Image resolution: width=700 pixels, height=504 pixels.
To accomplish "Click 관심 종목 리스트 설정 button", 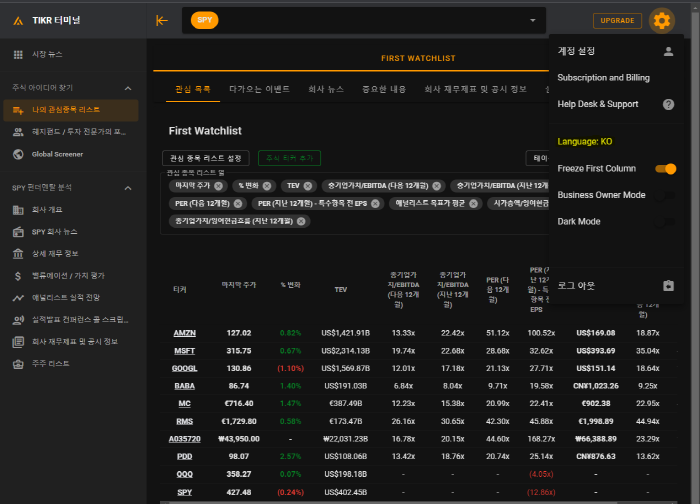I will (x=206, y=158).
